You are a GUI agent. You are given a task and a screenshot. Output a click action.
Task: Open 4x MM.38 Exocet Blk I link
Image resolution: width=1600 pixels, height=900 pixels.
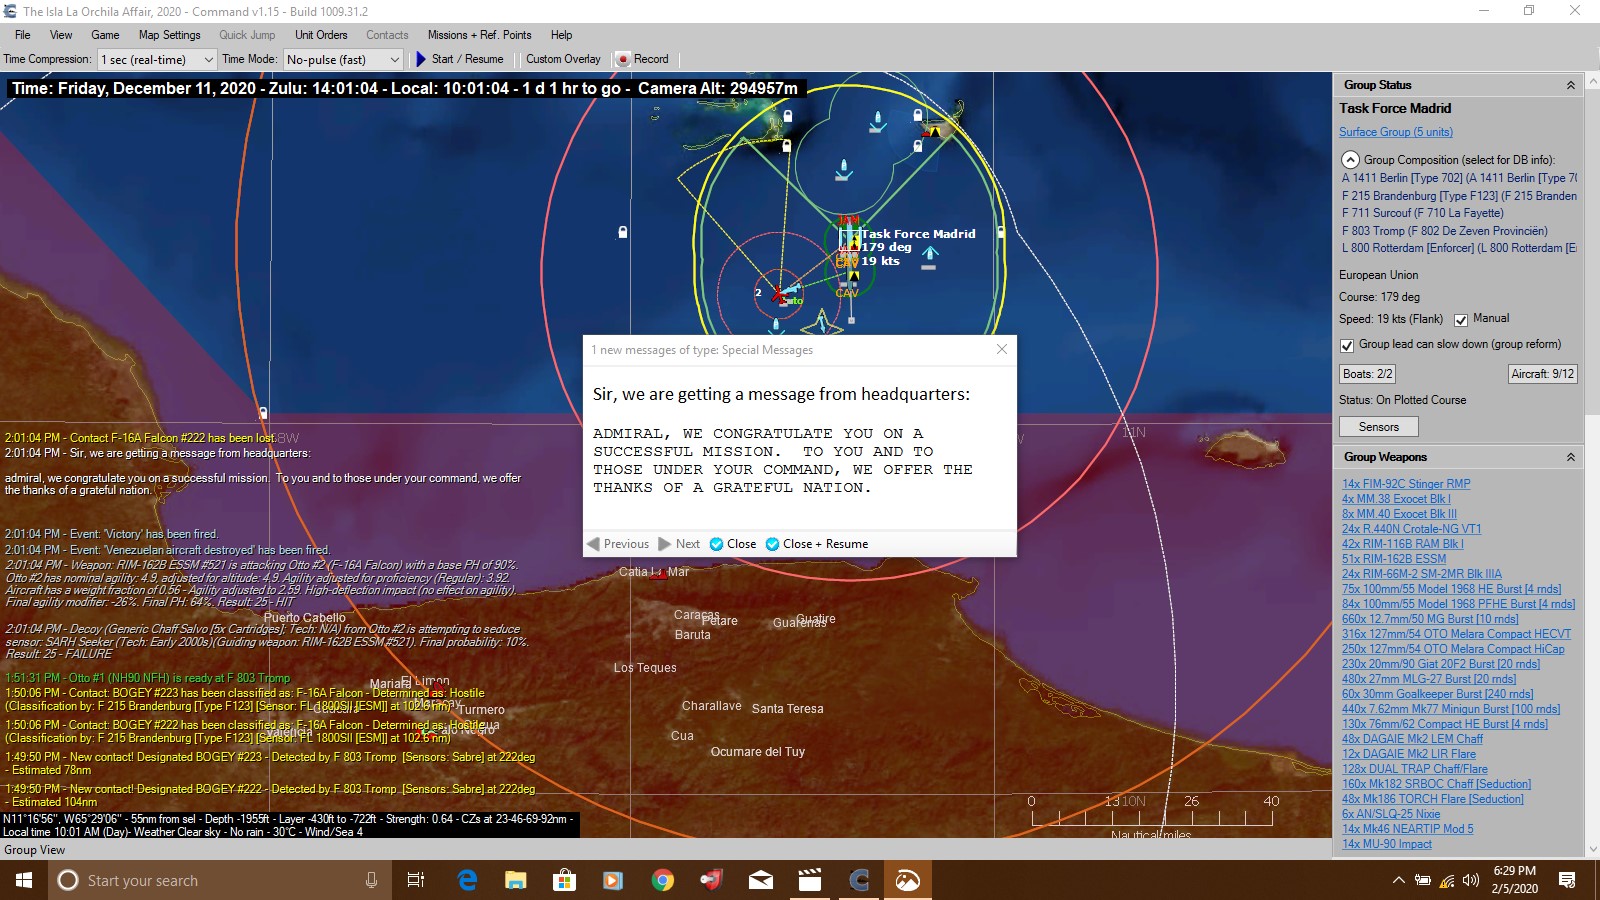click(1395, 499)
